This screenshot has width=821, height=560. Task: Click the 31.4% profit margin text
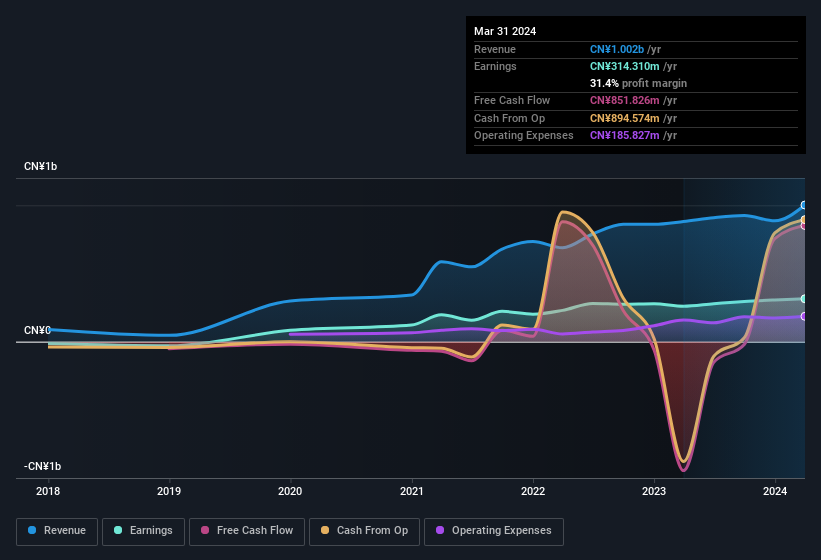pyautogui.click(x=638, y=83)
